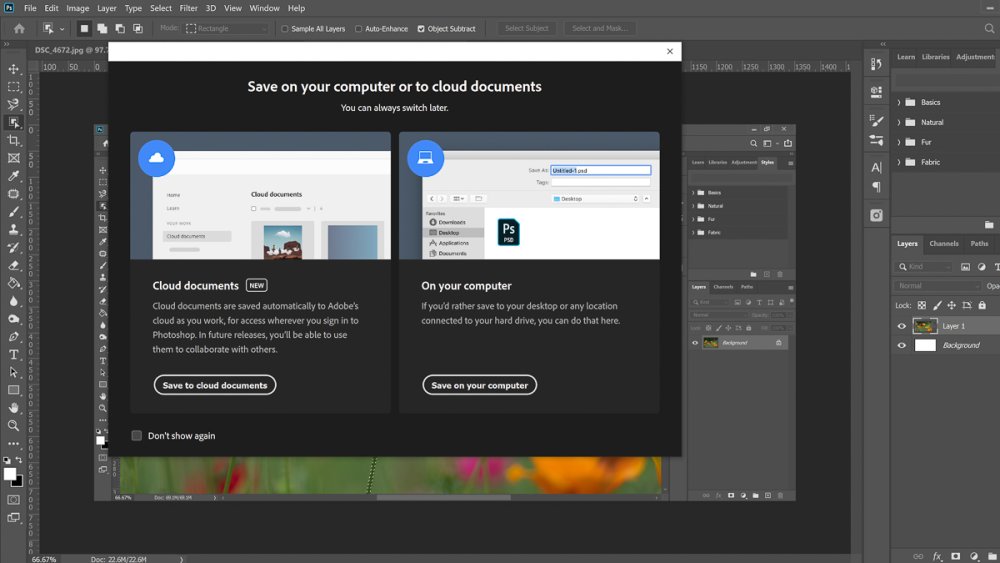The width and height of the screenshot is (1000, 563).
Task: Click the Select Subject button
Action: coord(527,28)
